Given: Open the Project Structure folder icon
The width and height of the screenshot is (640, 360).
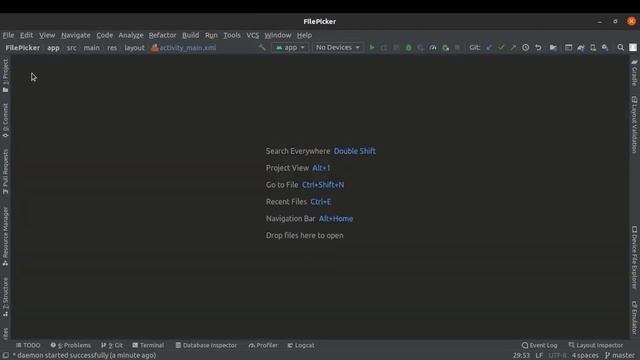Looking at the screenshot, I should (x=553, y=47).
